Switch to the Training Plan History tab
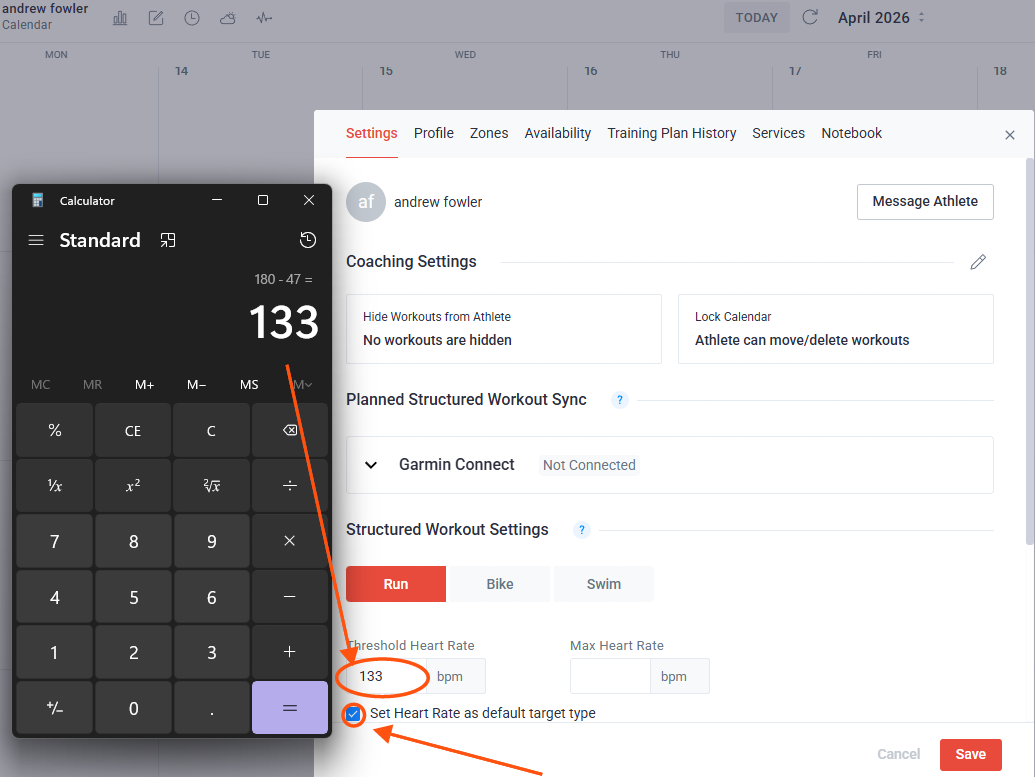This screenshot has height=777, width=1035. click(x=671, y=133)
